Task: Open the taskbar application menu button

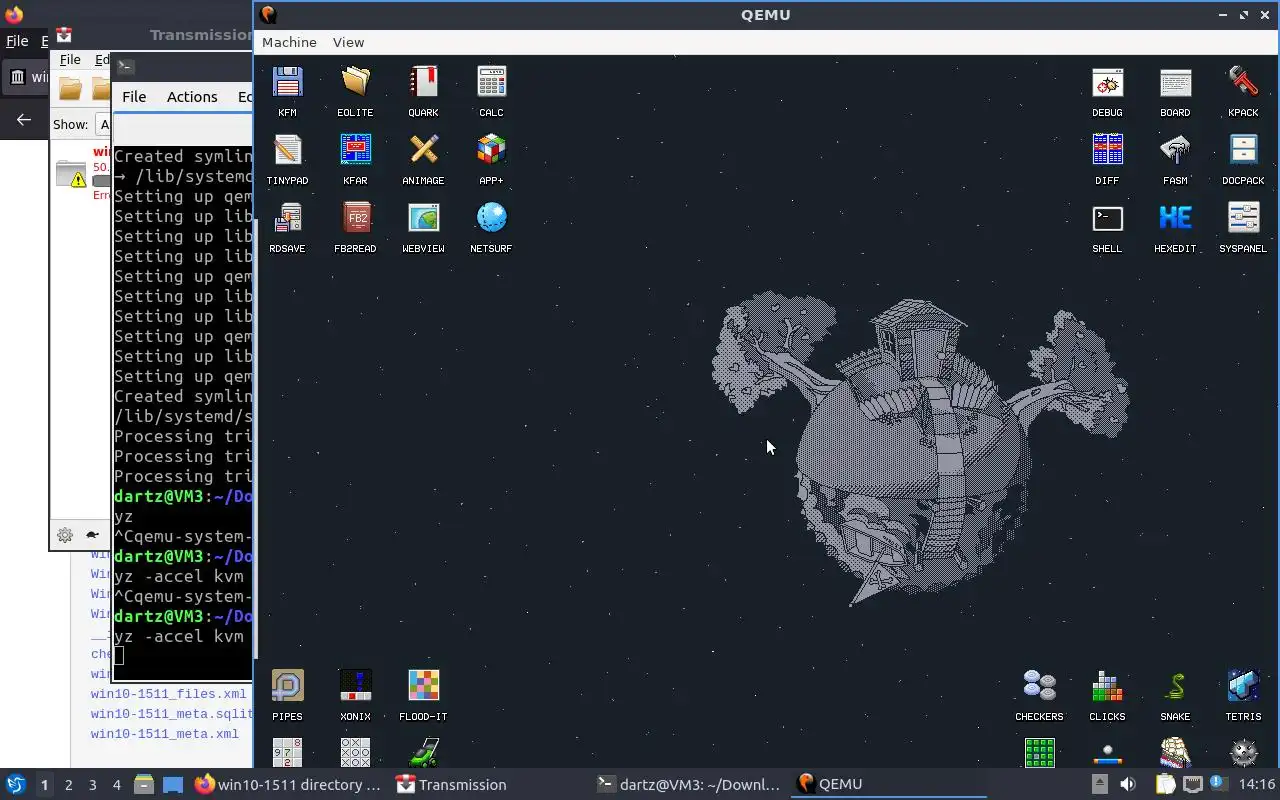Action: 15,785
